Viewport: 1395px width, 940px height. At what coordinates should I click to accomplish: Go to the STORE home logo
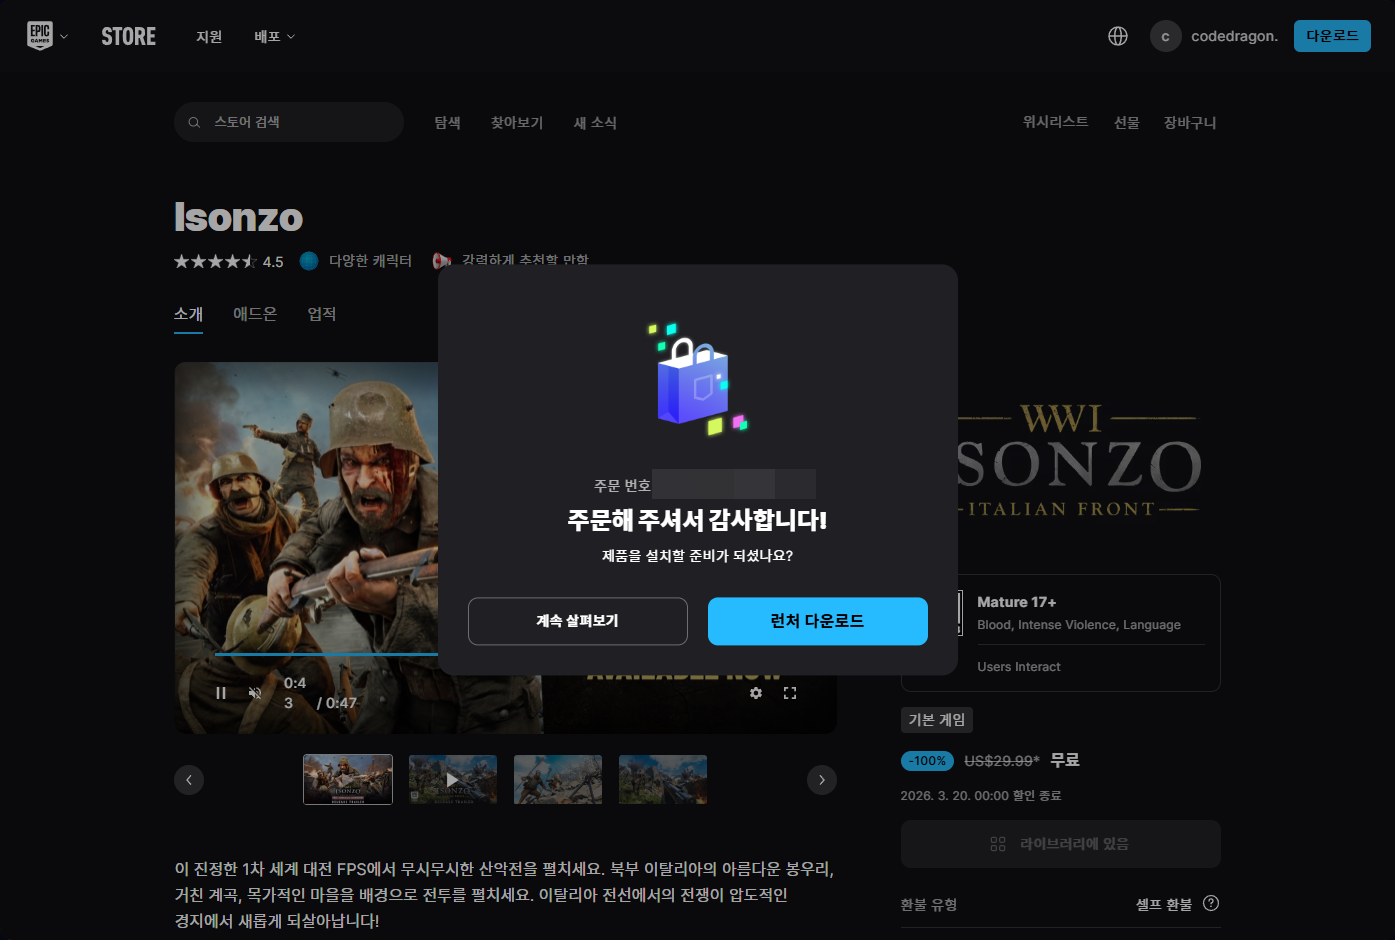(x=129, y=37)
